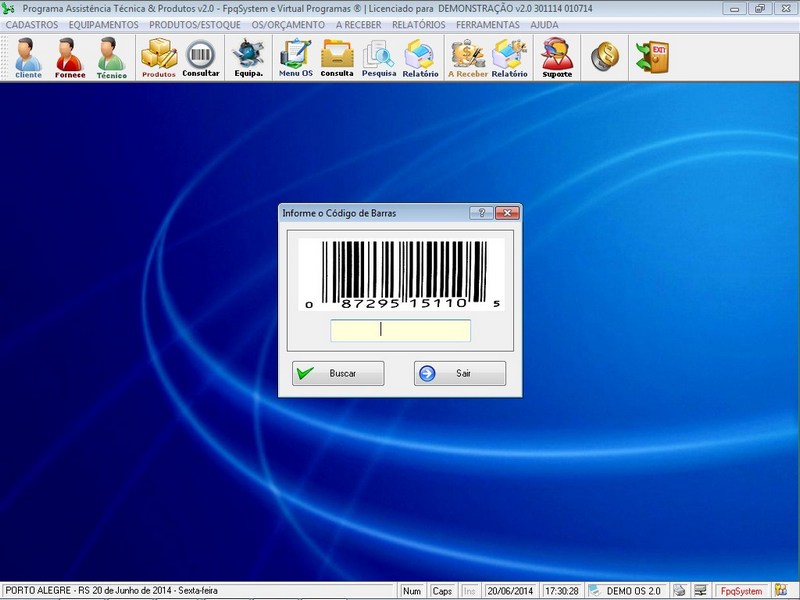The image size is (800, 600).
Task: Open the CADASTROS menu
Action: tap(32, 25)
